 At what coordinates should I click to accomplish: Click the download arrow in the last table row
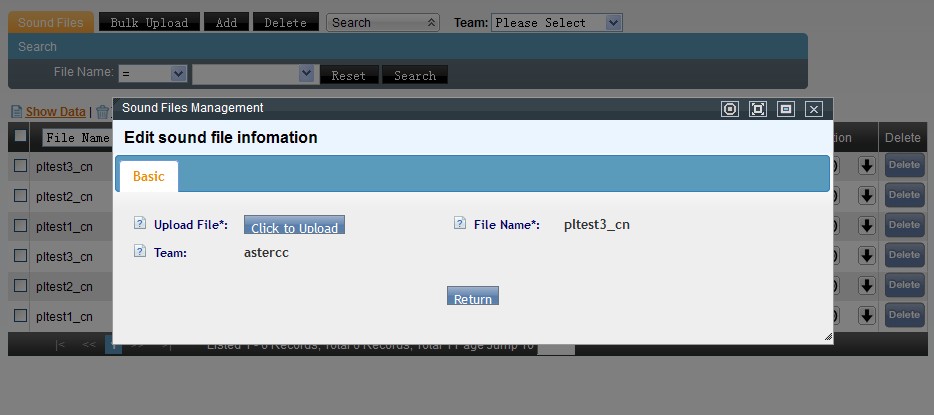(867, 316)
